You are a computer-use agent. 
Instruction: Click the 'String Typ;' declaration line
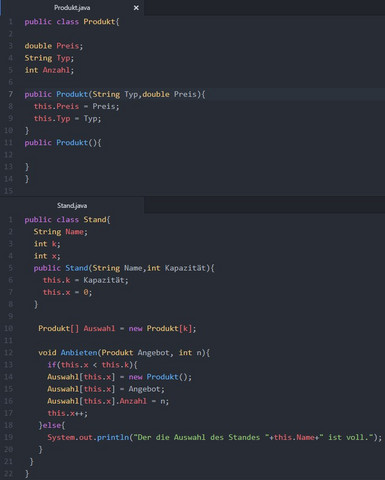(49, 58)
